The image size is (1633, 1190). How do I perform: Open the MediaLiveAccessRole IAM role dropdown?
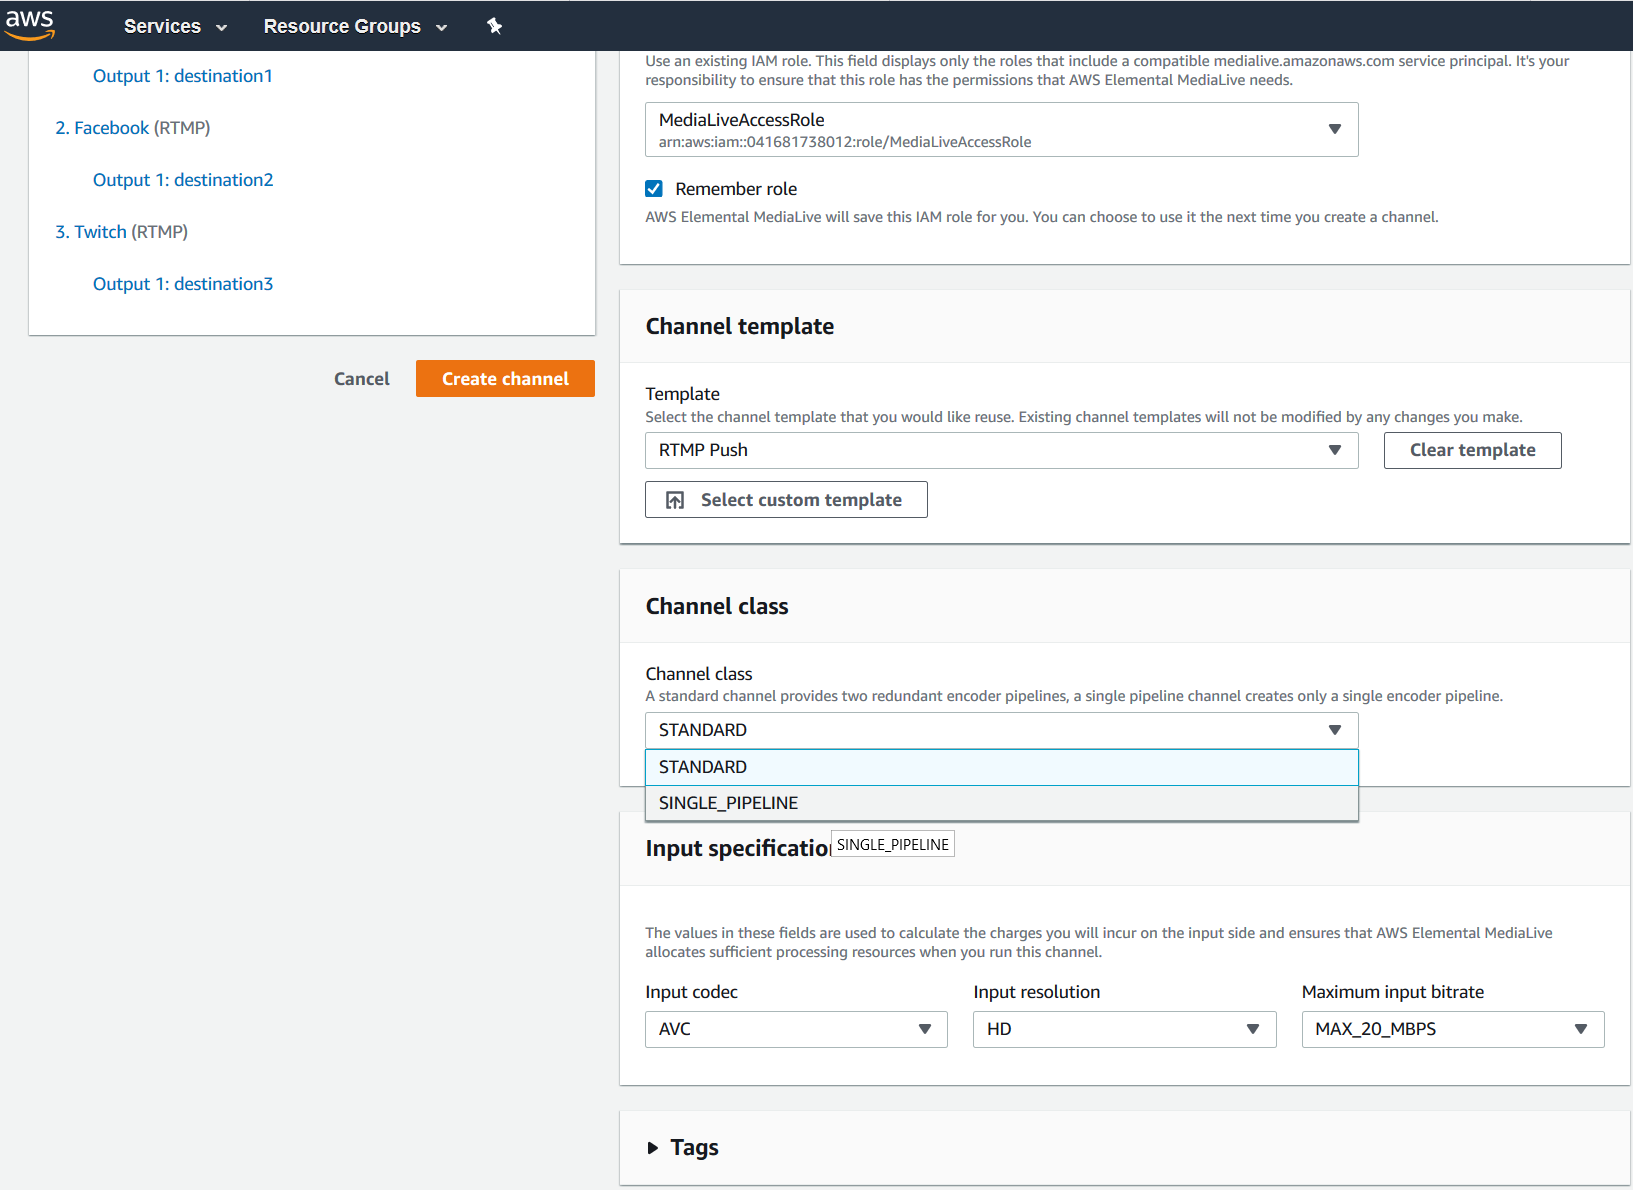pyautogui.click(x=1001, y=130)
